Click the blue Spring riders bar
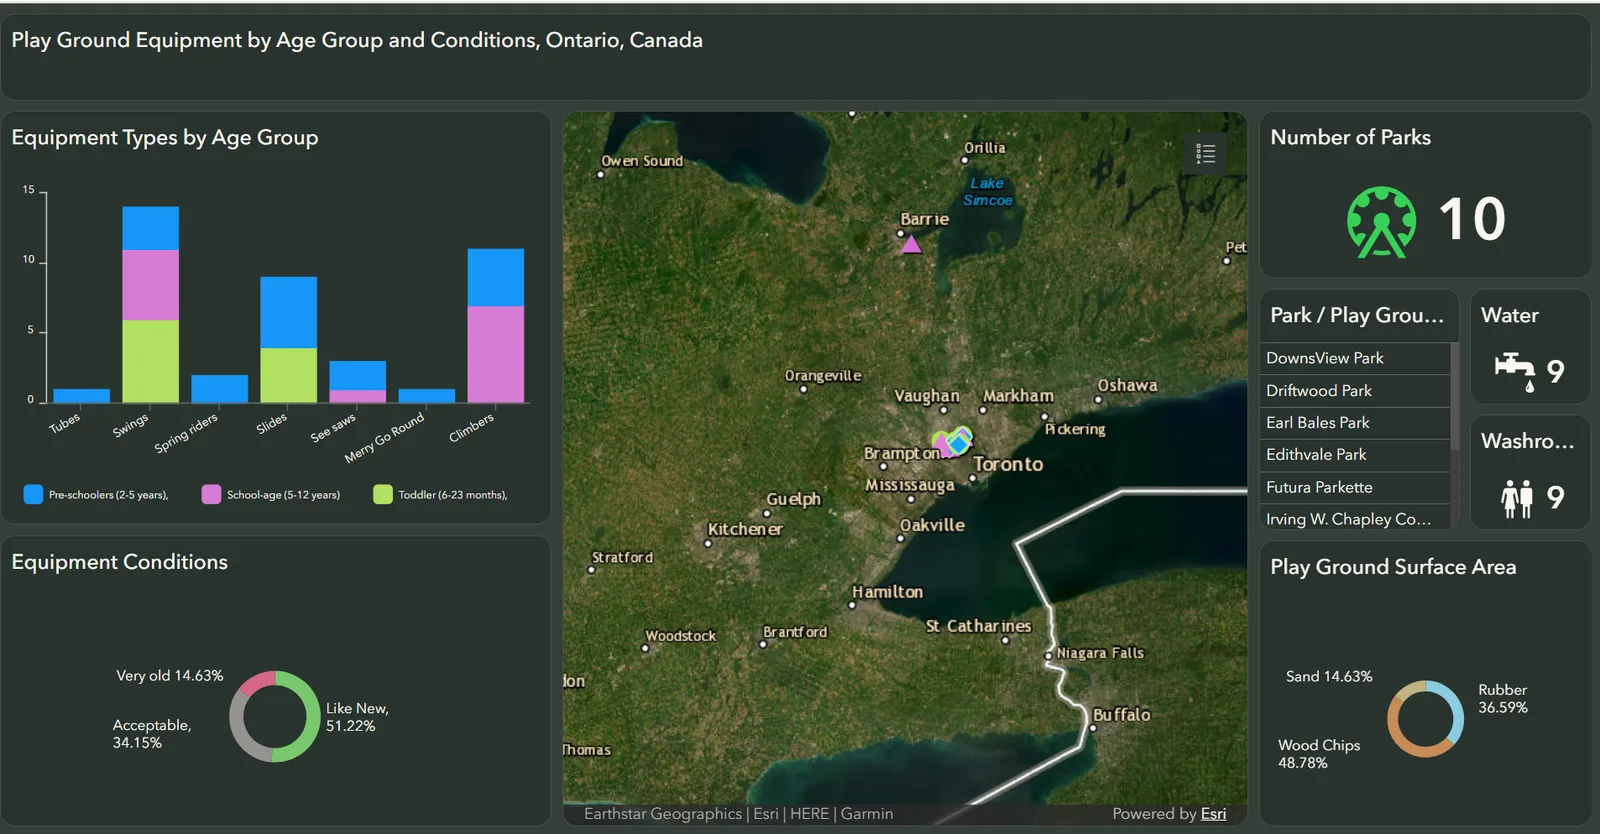1600x834 pixels. click(220, 389)
